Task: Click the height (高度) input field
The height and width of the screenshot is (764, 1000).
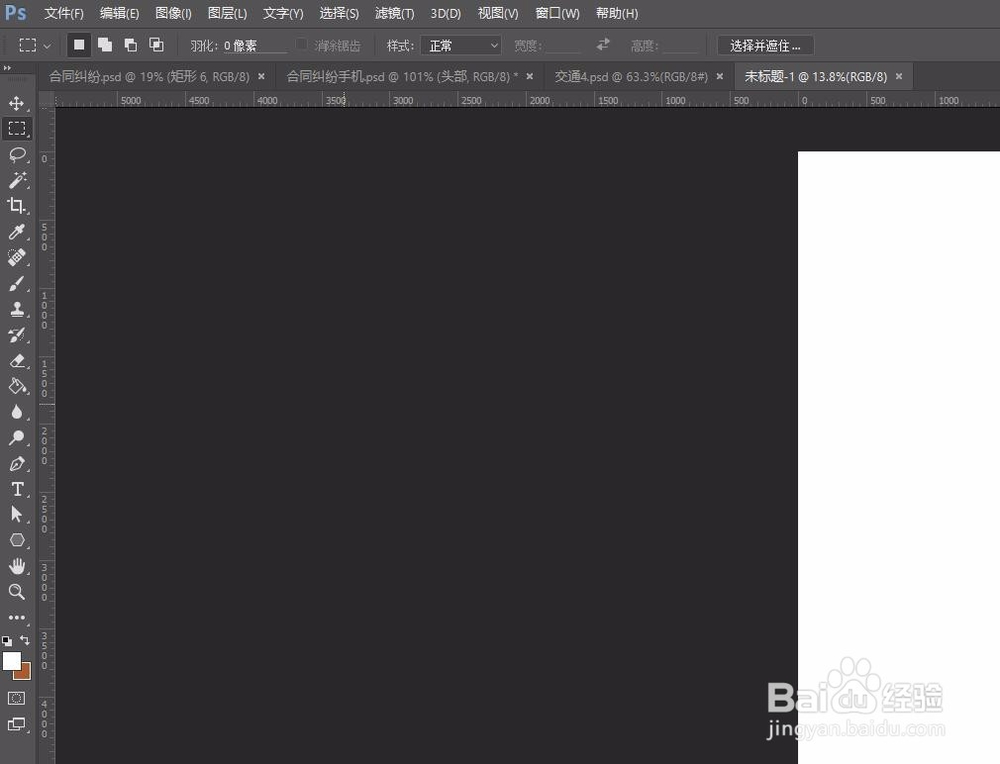Action: 680,45
